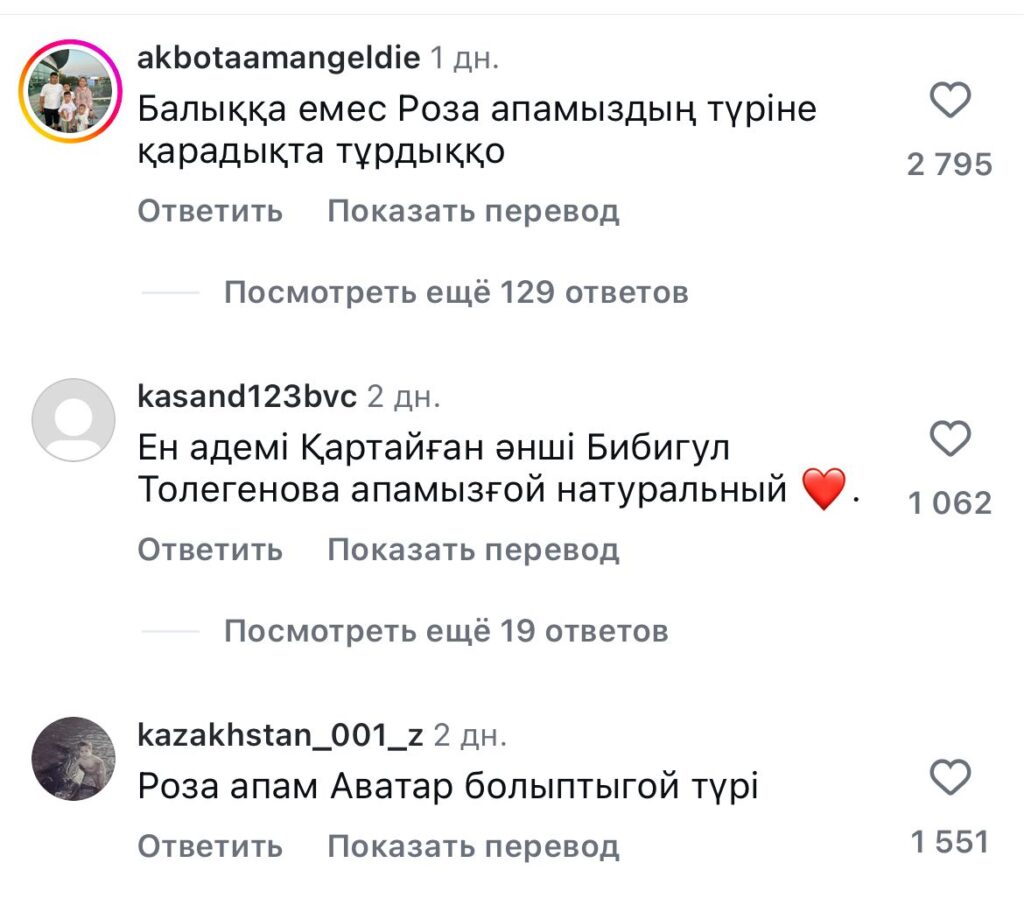This screenshot has width=1024, height=898.
Task: Show translation for the Бибигул Толегенова comment
Action: pyautogui.click(x=473, y=550)
